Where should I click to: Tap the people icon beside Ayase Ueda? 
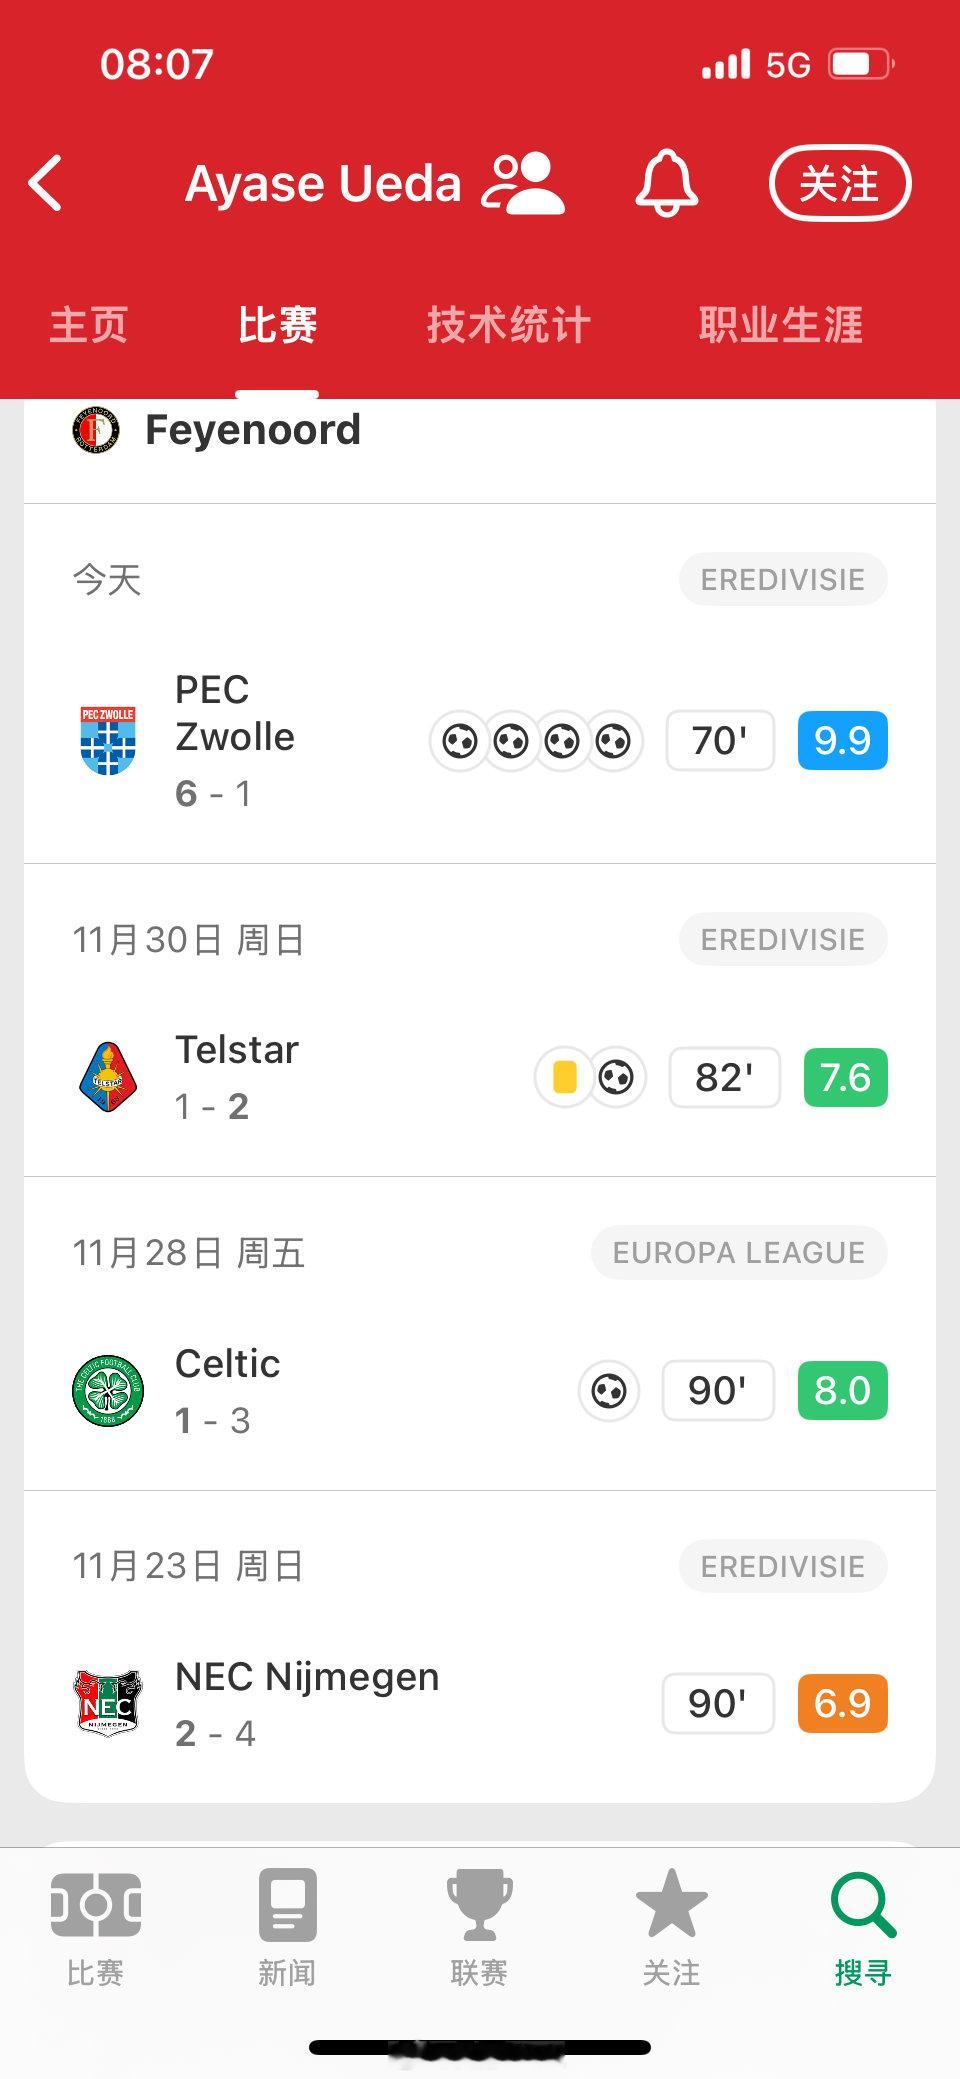coord(523,183)
